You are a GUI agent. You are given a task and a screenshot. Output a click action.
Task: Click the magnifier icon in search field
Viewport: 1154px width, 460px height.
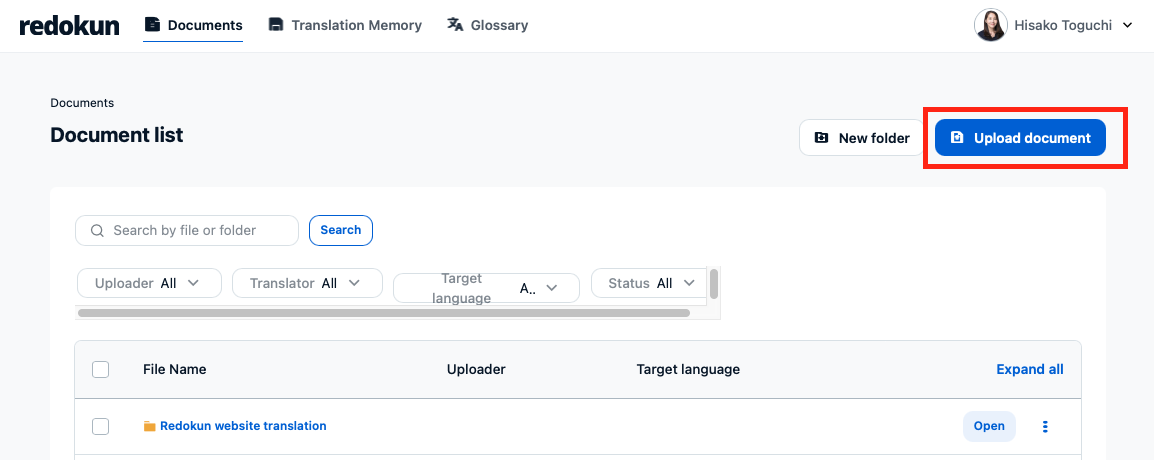tap(97, 230)
